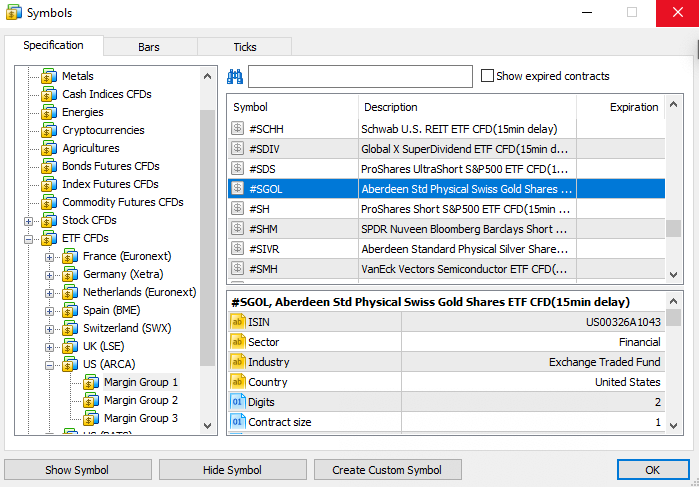Viewport: 699px width, 487px height.
Task: Click the Stock CFDs folder icon
Action: point(49,220)
